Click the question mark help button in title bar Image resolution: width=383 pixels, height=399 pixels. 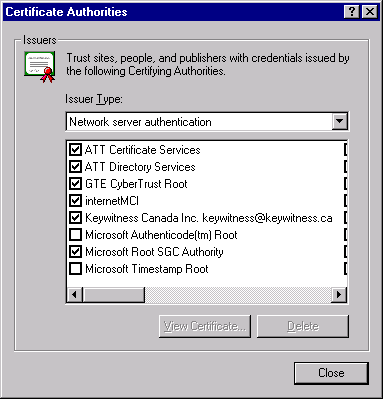point(352,12)
